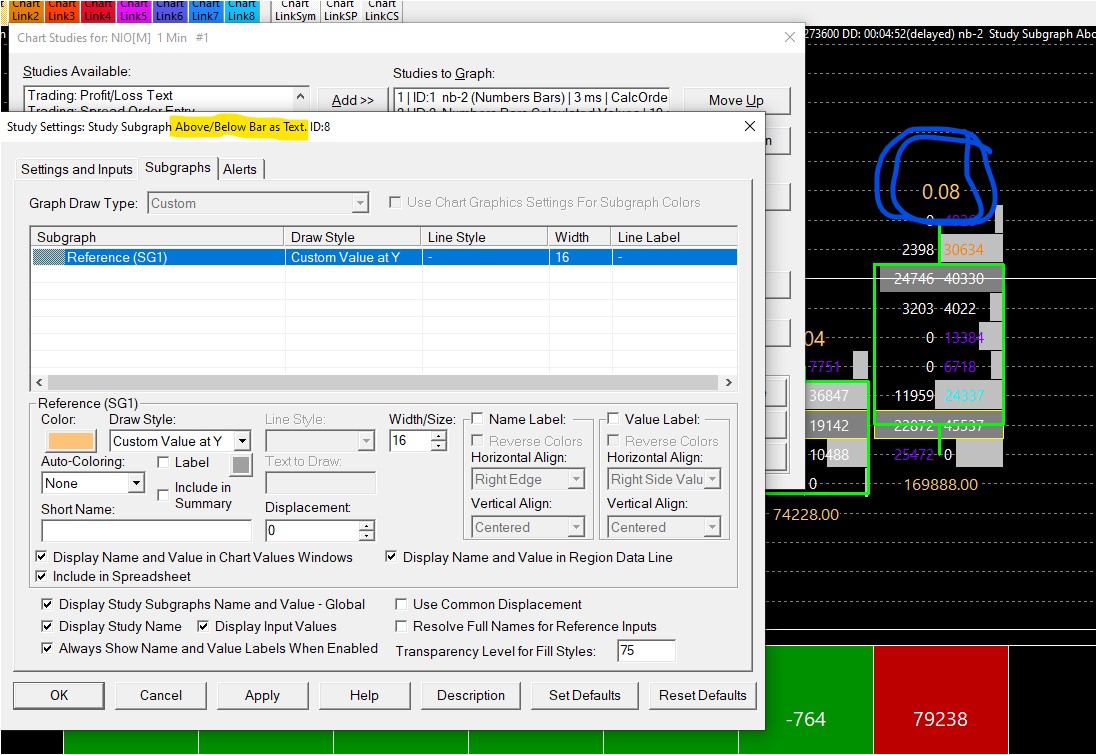This screenshot has width=1097, height=755.
Task: Switch to Settings and Inputs tab
Action: [x=77, y=169]
